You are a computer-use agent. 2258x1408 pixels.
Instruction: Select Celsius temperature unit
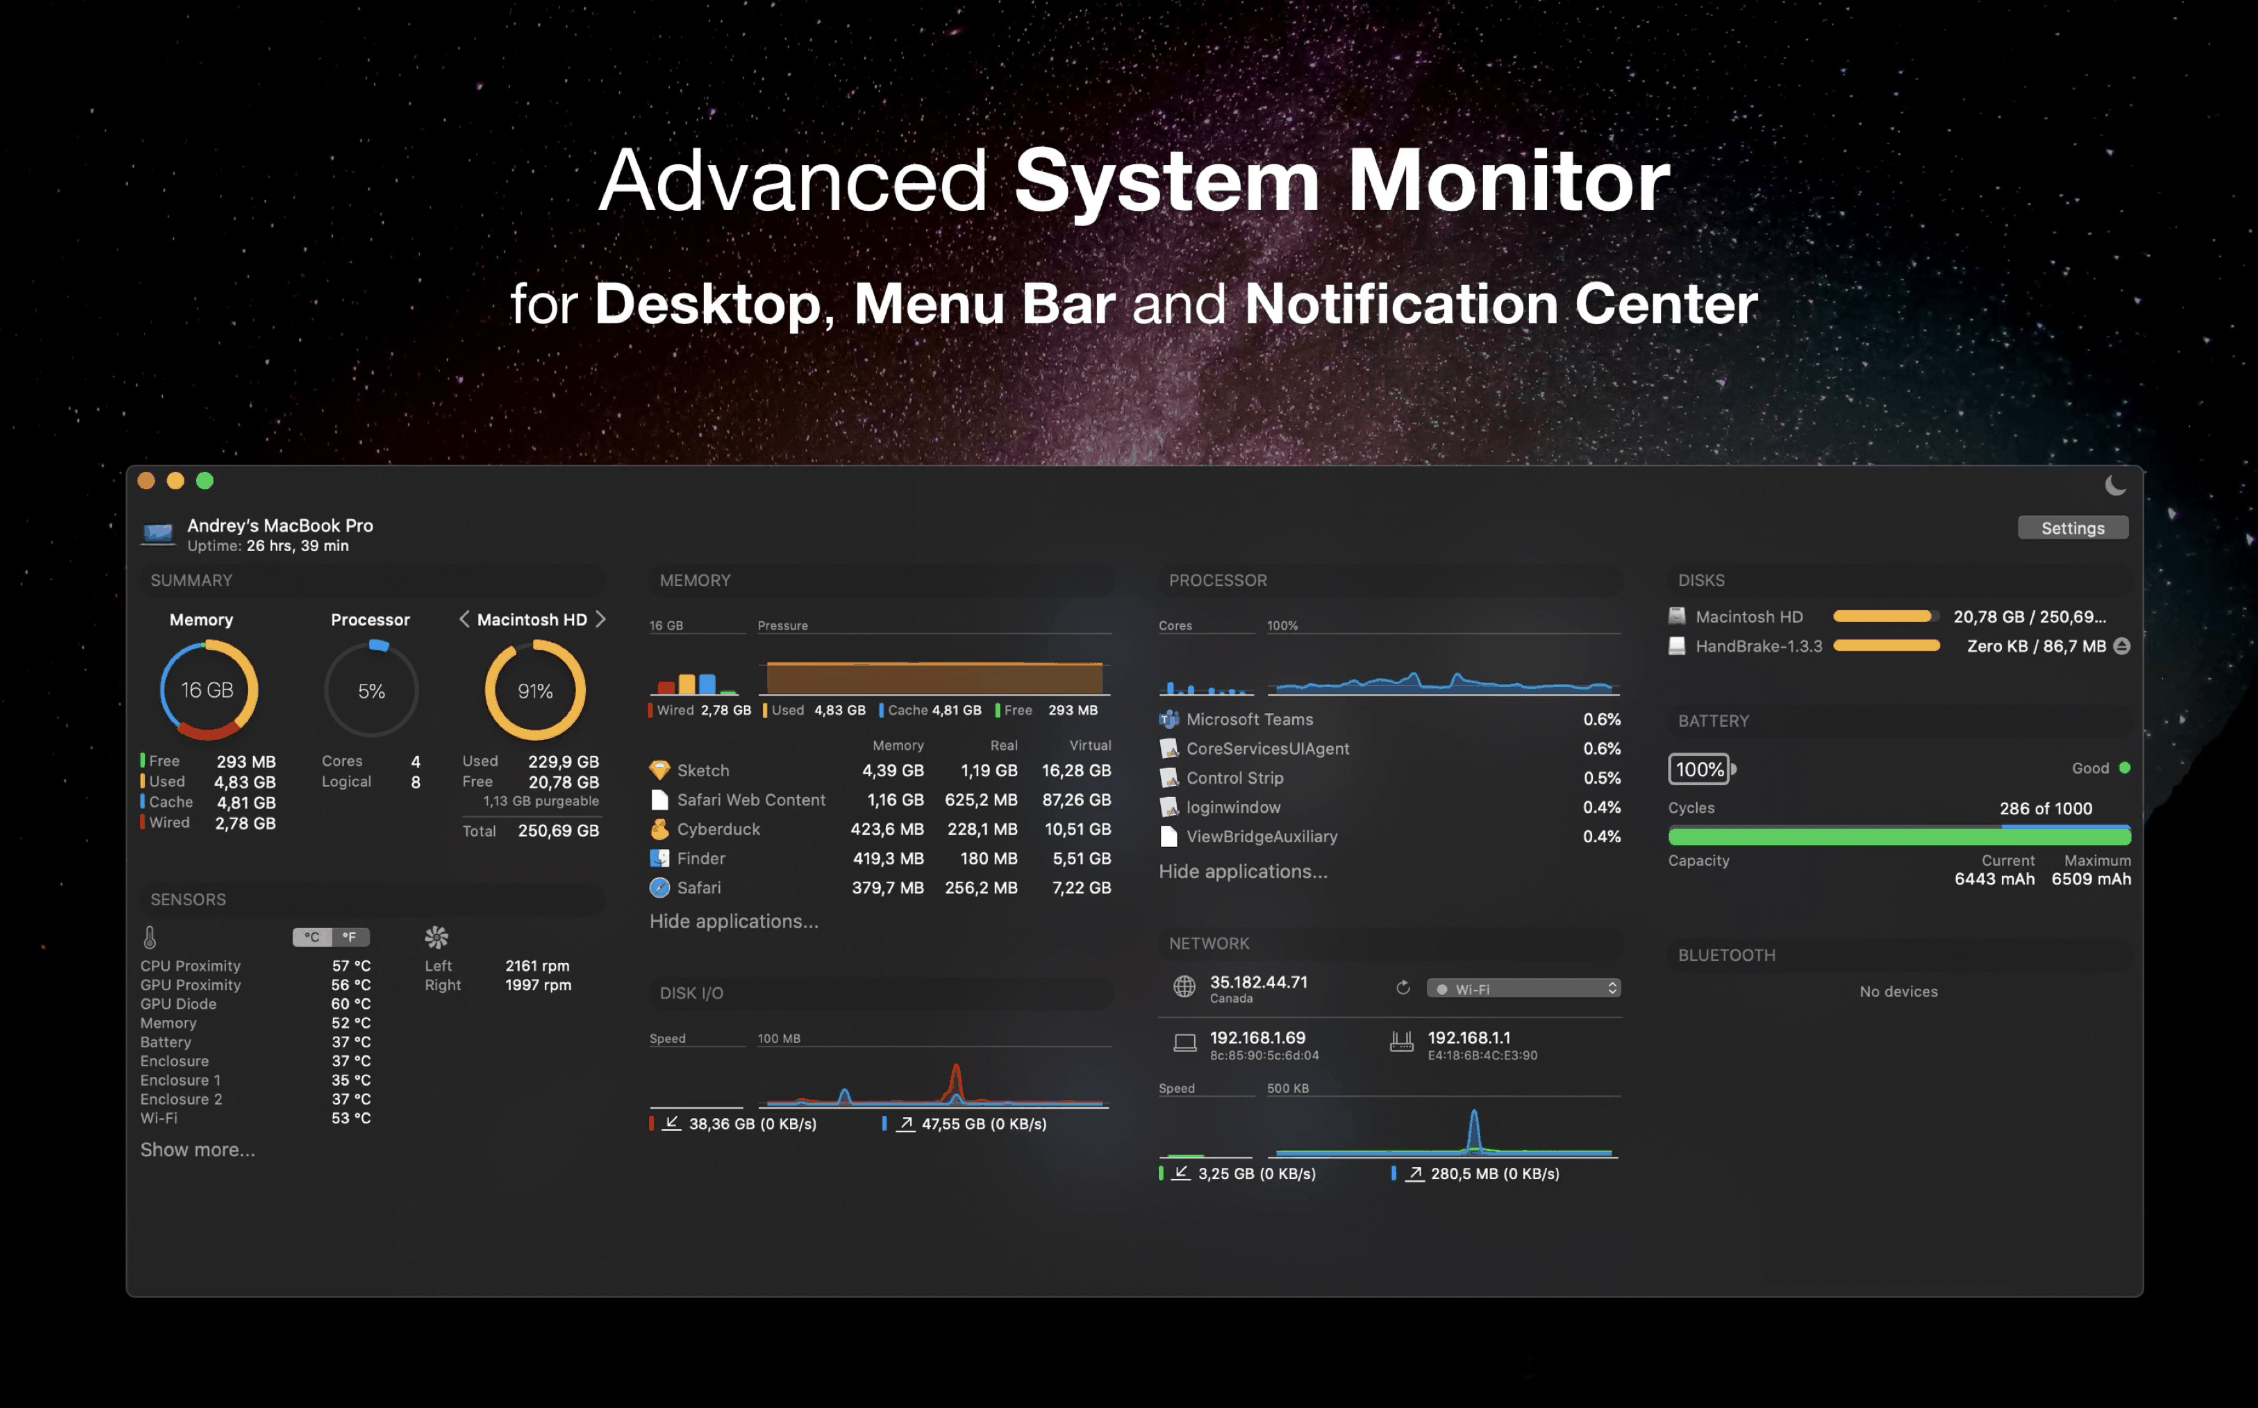click(312, 937)
